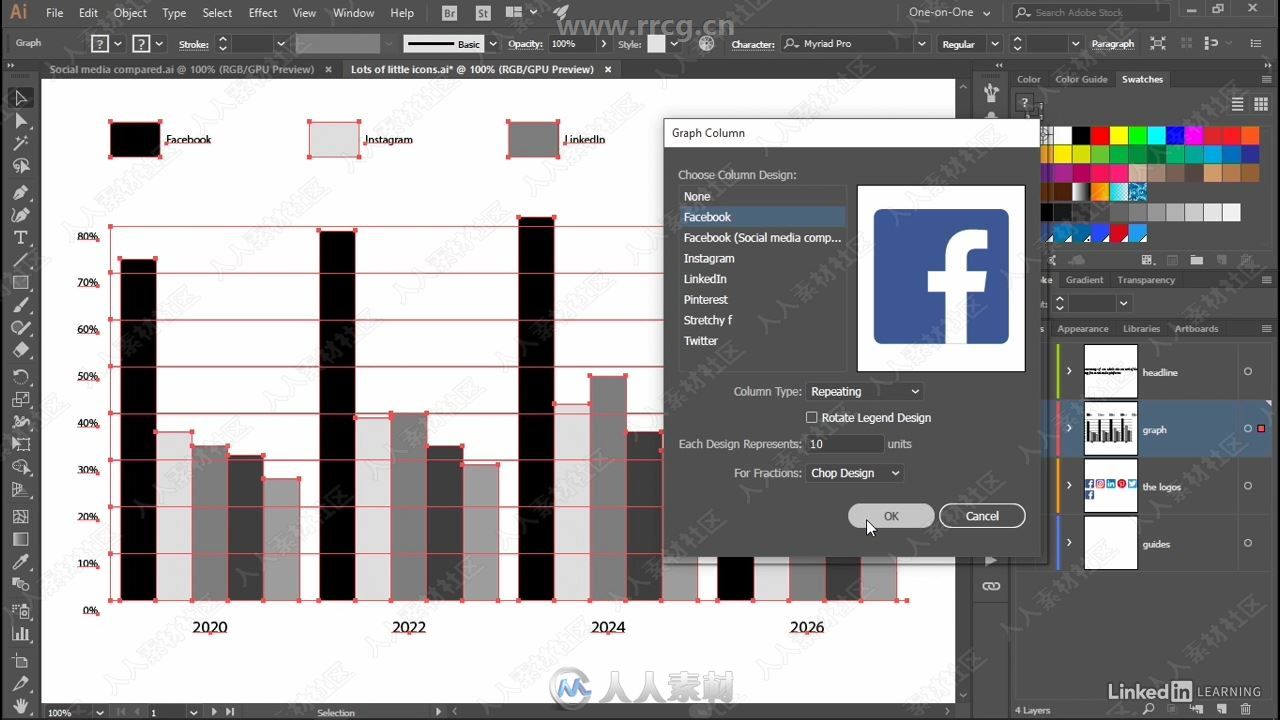The height and width of the screenshot is (720, 1280).
Task: Choose the Pen tool
Action: pos(20,192)
